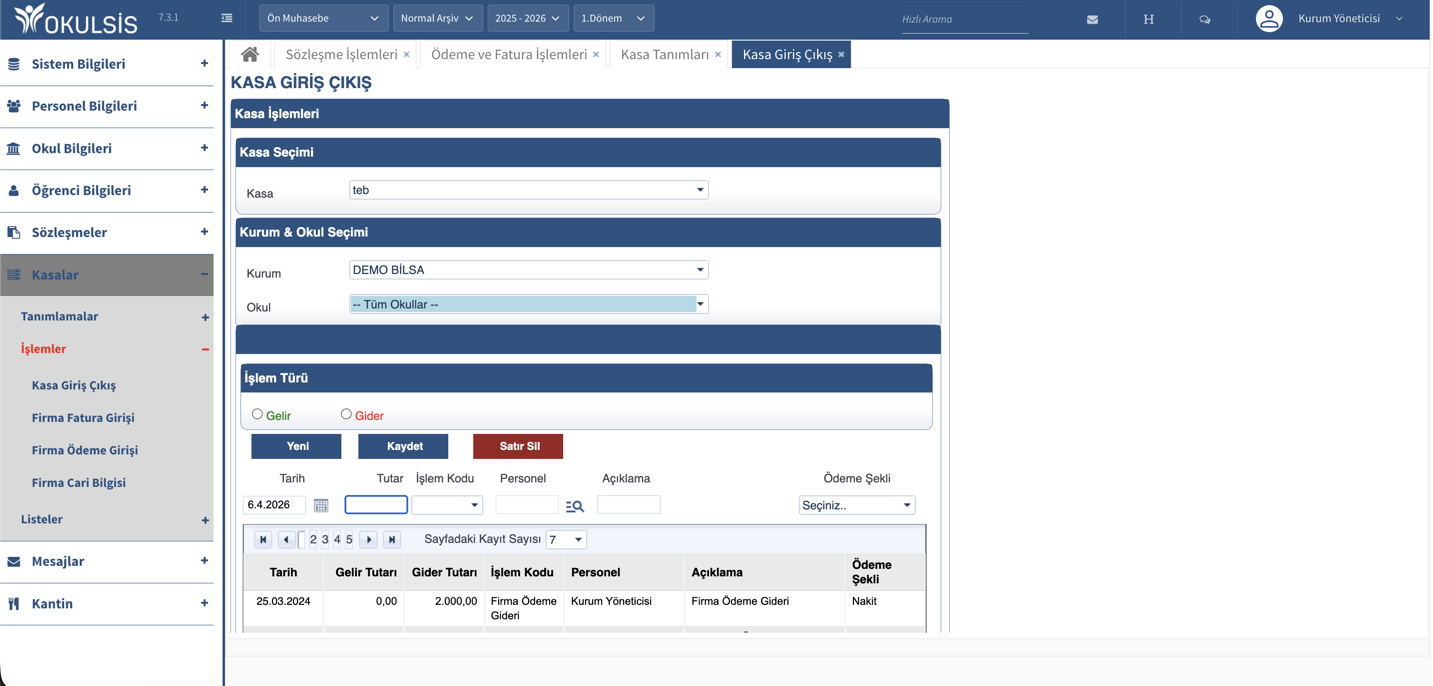Open Firma Fatura Girişi menu item
1433x686 pixels.
[83, 418]
